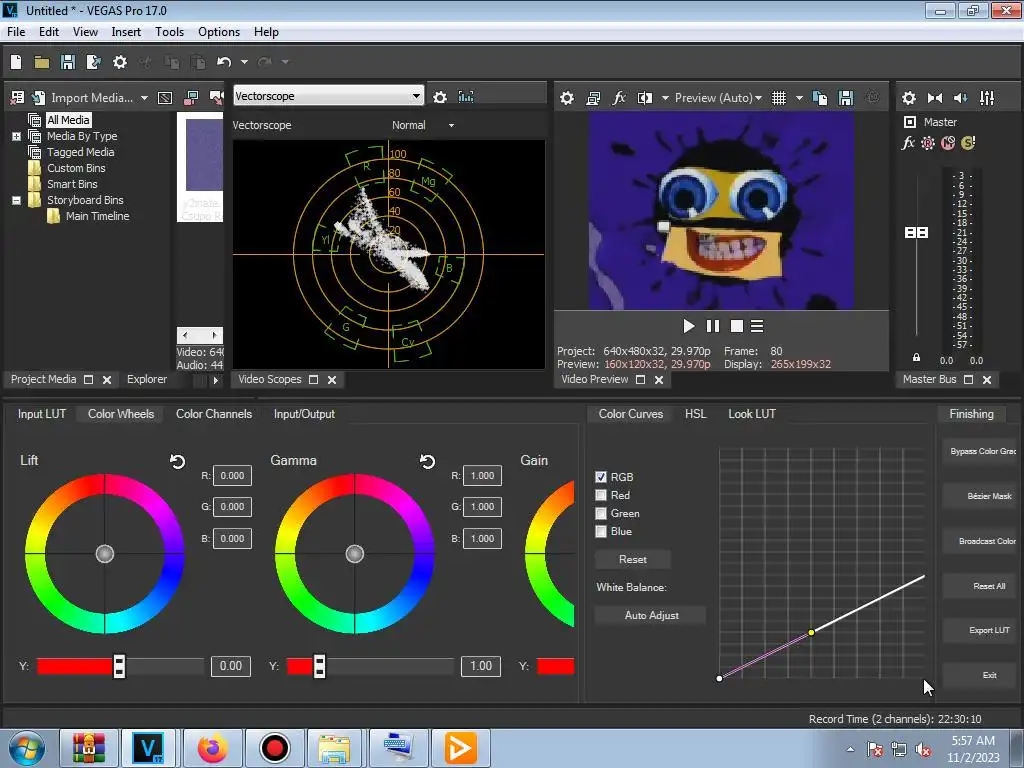Switch to the Explorer tab
The width and height of the screenshot is (1024, 768).
(147, 379)
